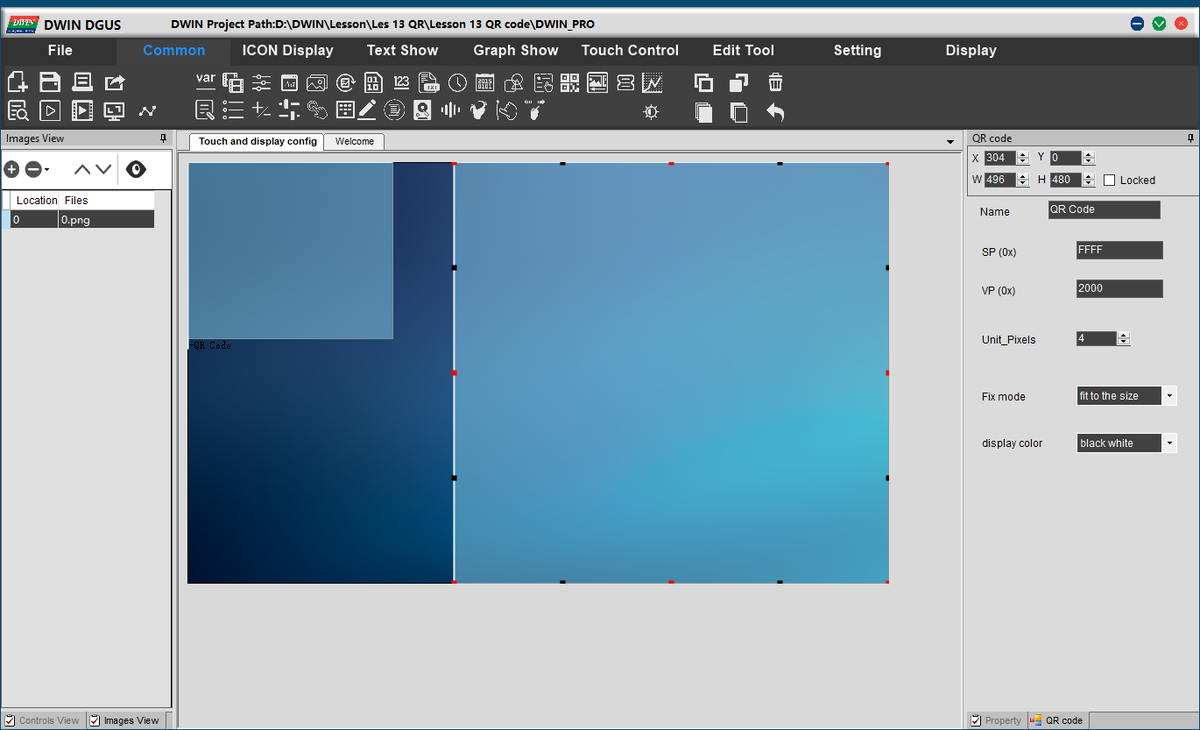Viewport: 1200px width, 730px height.
Task: Open the Graph Show menu
Action: (x=516, y=50)
